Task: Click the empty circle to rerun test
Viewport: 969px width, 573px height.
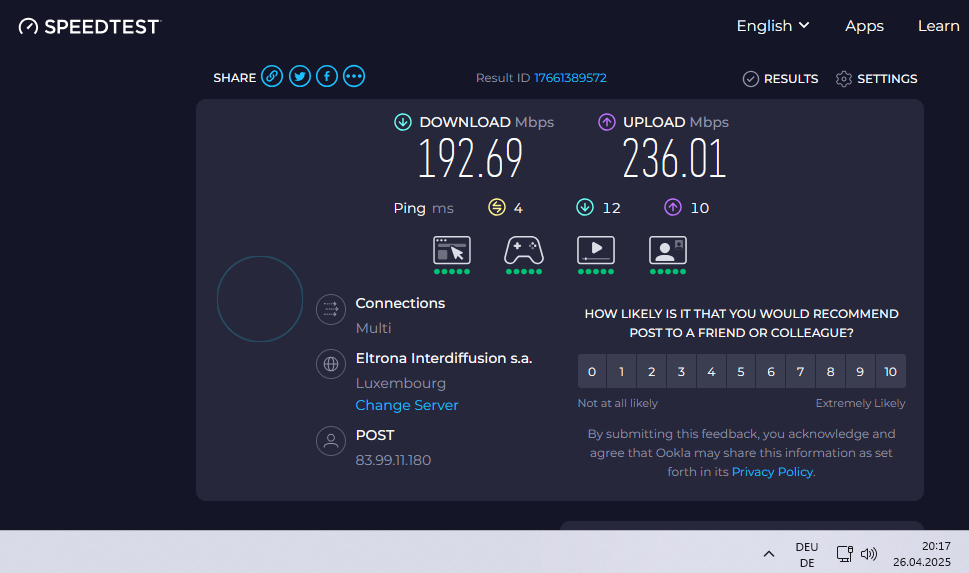Action: [260, 299]
